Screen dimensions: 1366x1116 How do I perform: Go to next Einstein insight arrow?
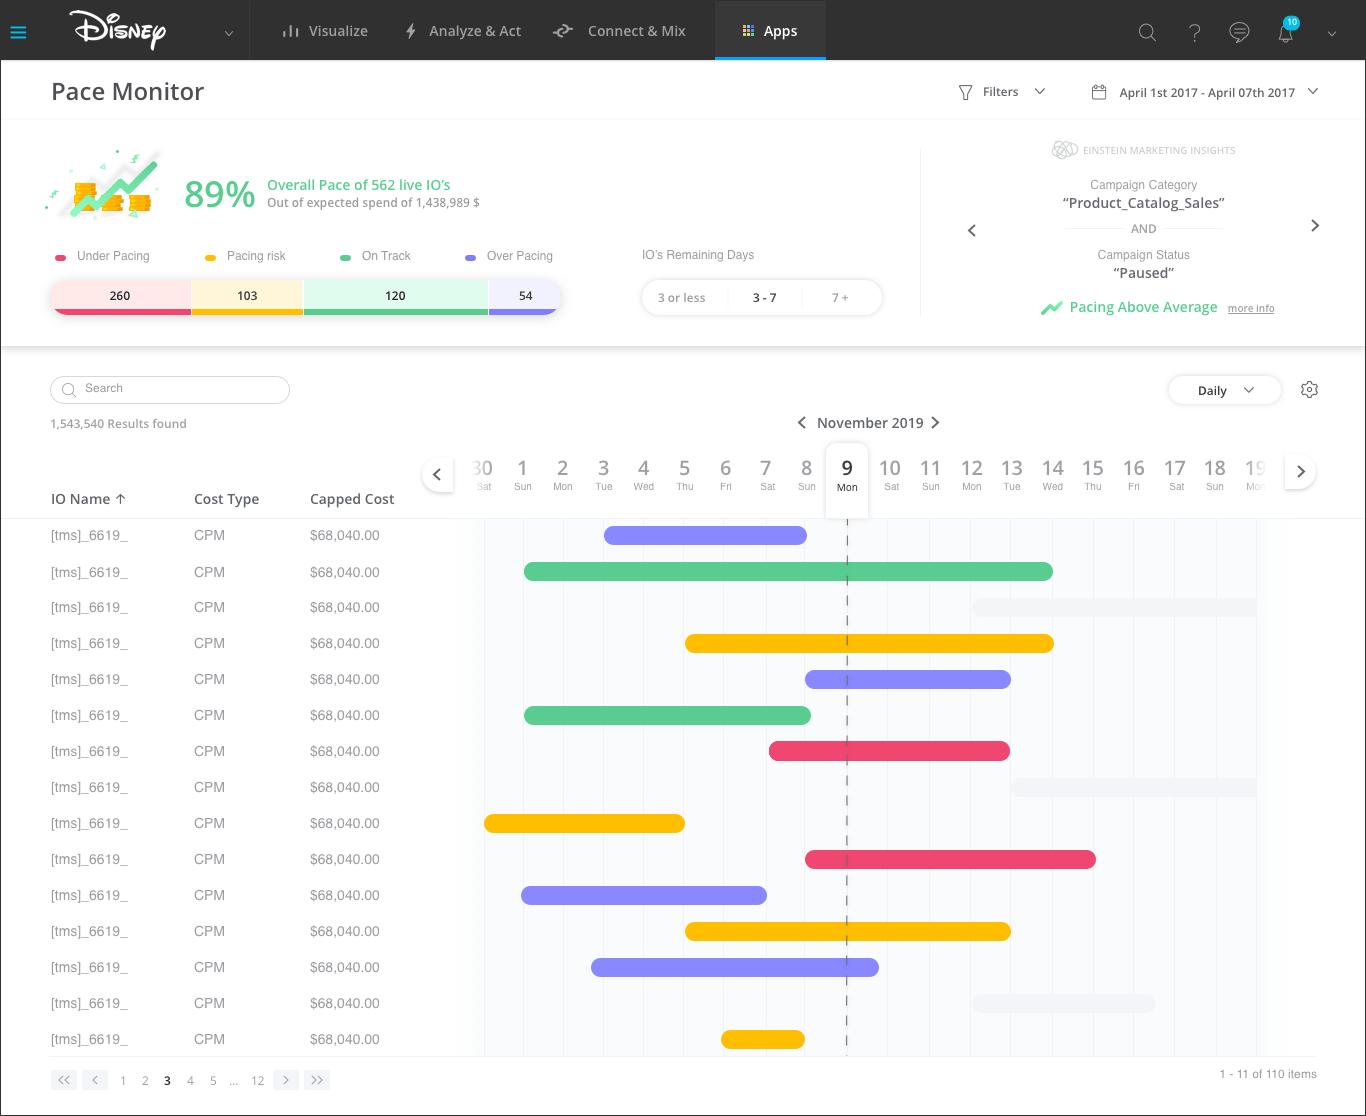1315,226
